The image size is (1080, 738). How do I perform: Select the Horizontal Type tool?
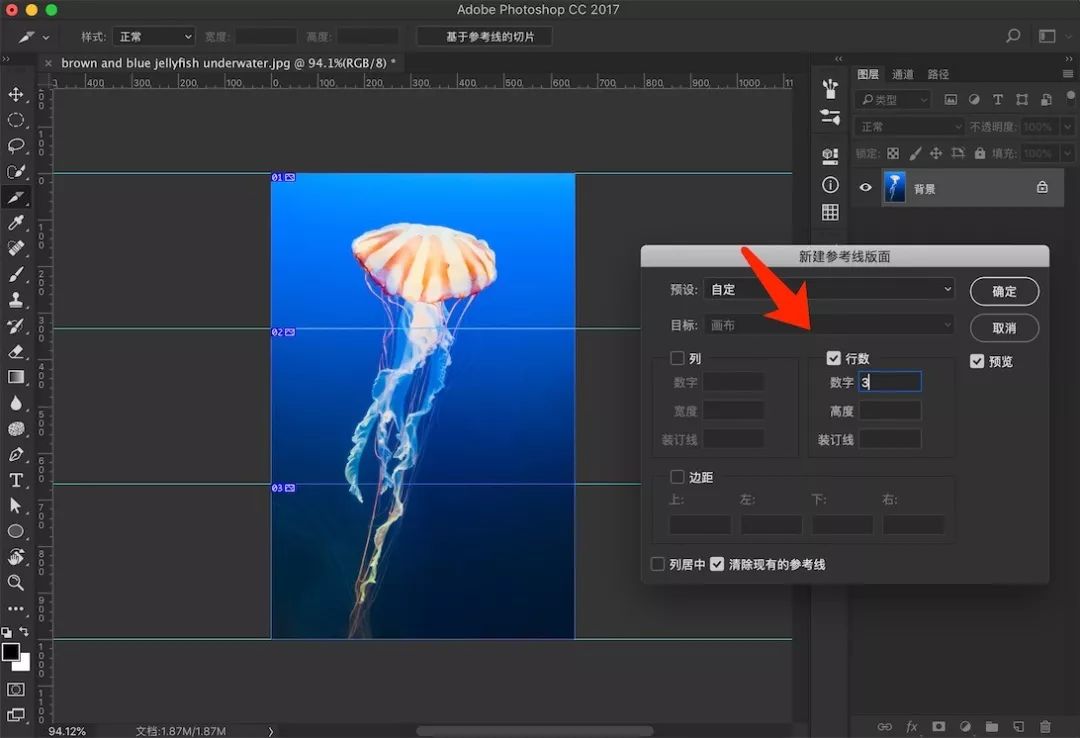(x=16, y=480)
